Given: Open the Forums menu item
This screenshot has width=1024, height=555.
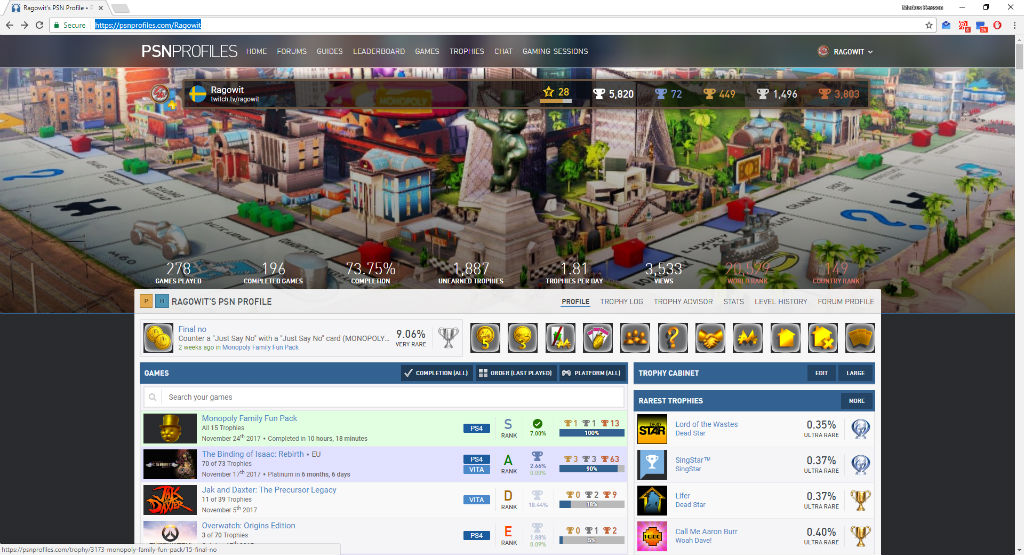Looking at the screenshot, I should click(291, 51).
